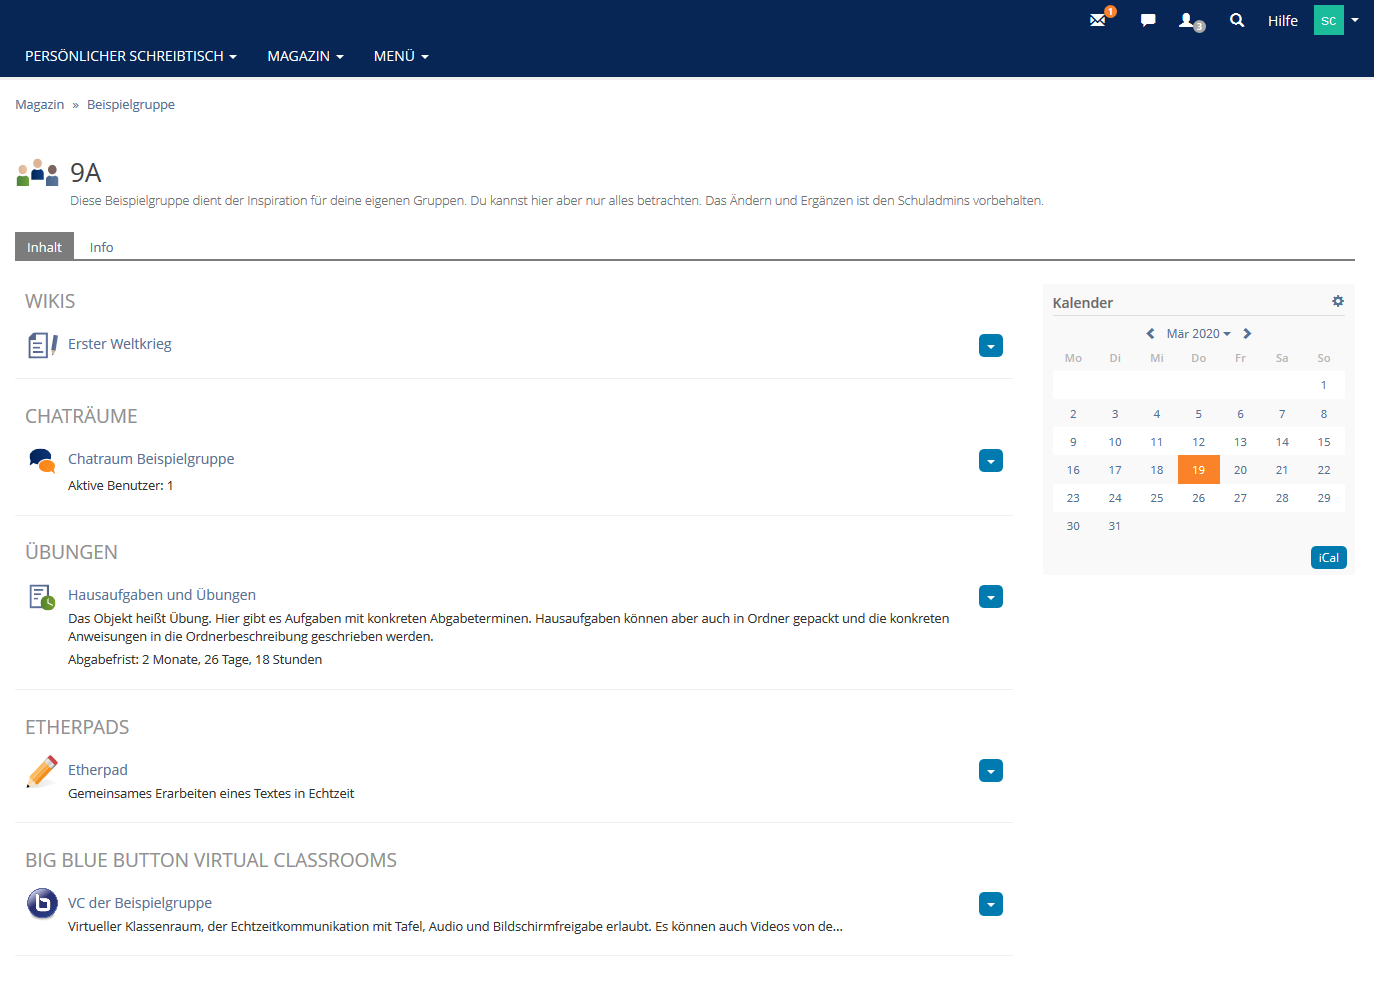This screenshot has height=999, width=1374.
Task: Select day 26 in the calendar
Action: click(1198, 498)
